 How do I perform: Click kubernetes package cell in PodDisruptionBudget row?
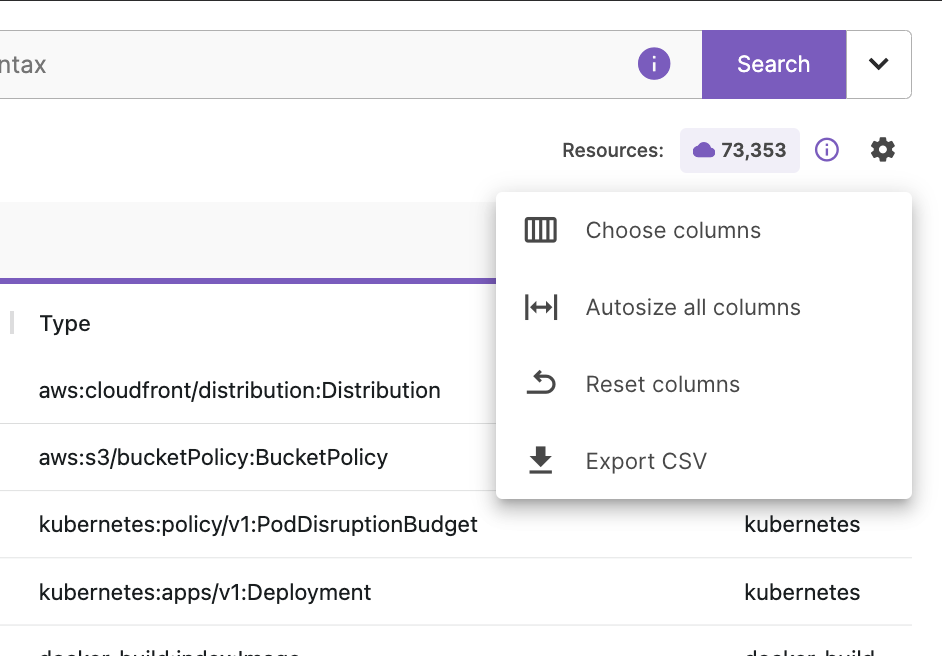pyautogui.click(x=802, y=525)
